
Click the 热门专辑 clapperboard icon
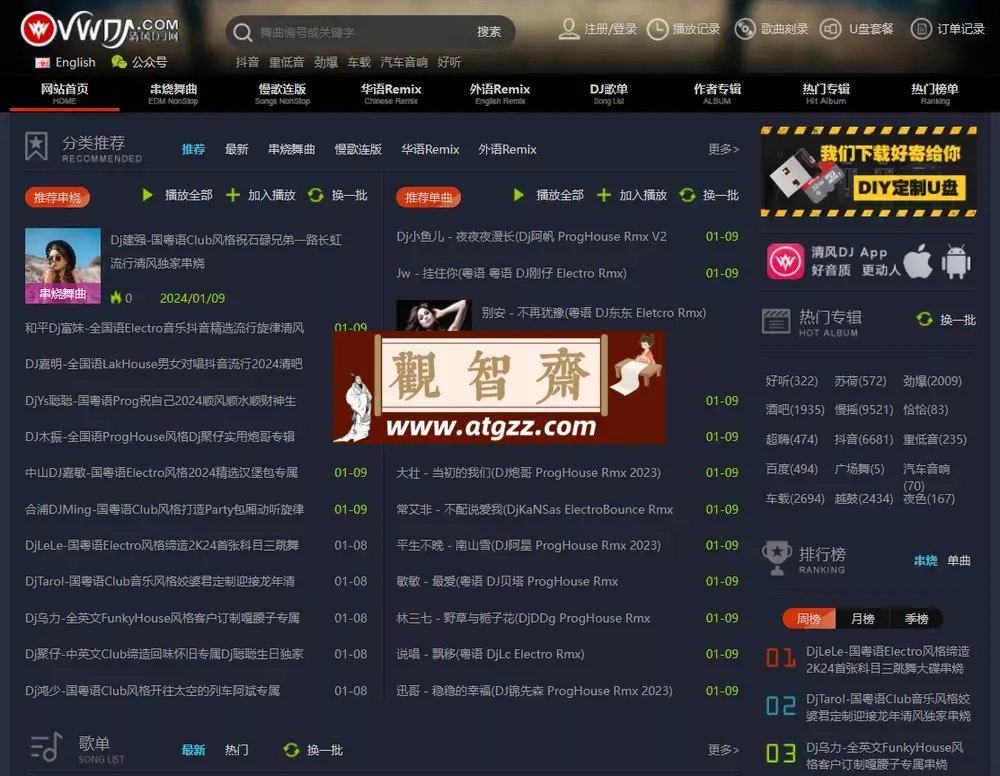pos(776,321)
